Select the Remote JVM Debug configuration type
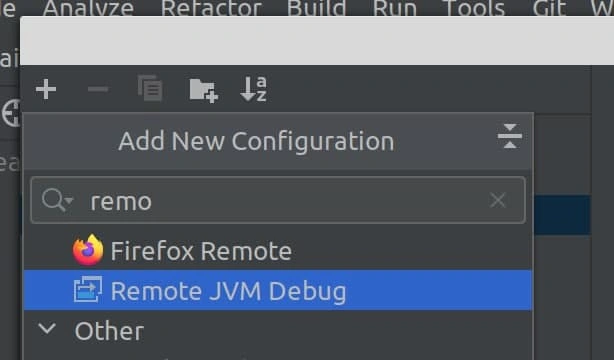614x360 pixels. [x=278, y=290]
